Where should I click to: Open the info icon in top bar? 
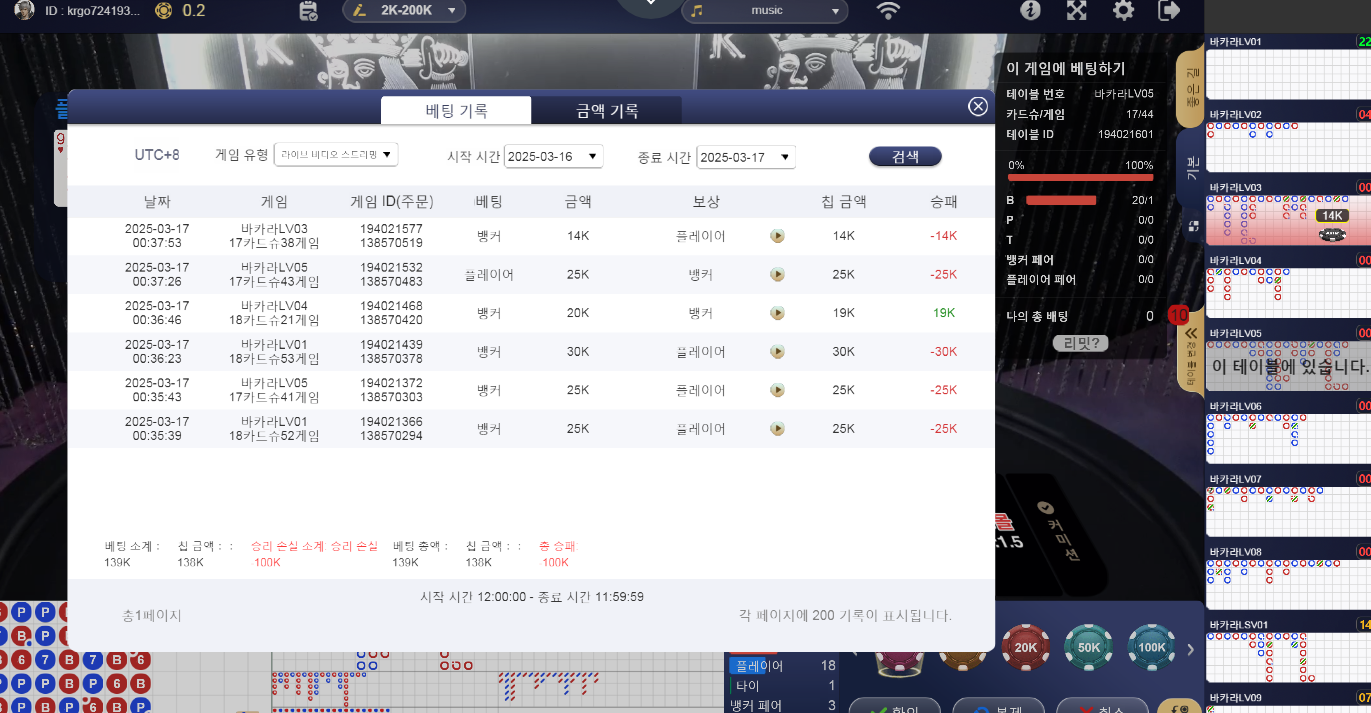[x=1030, y=11]
